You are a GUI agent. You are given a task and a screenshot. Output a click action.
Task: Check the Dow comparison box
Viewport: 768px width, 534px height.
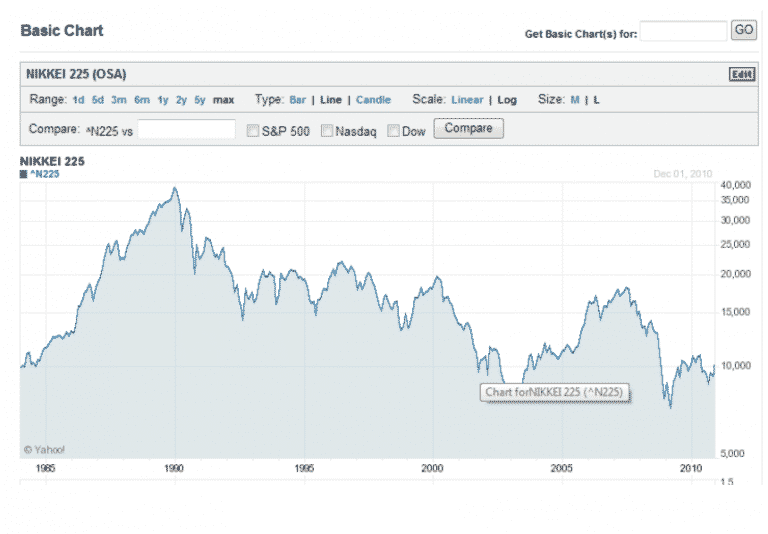tap(393, 130)
